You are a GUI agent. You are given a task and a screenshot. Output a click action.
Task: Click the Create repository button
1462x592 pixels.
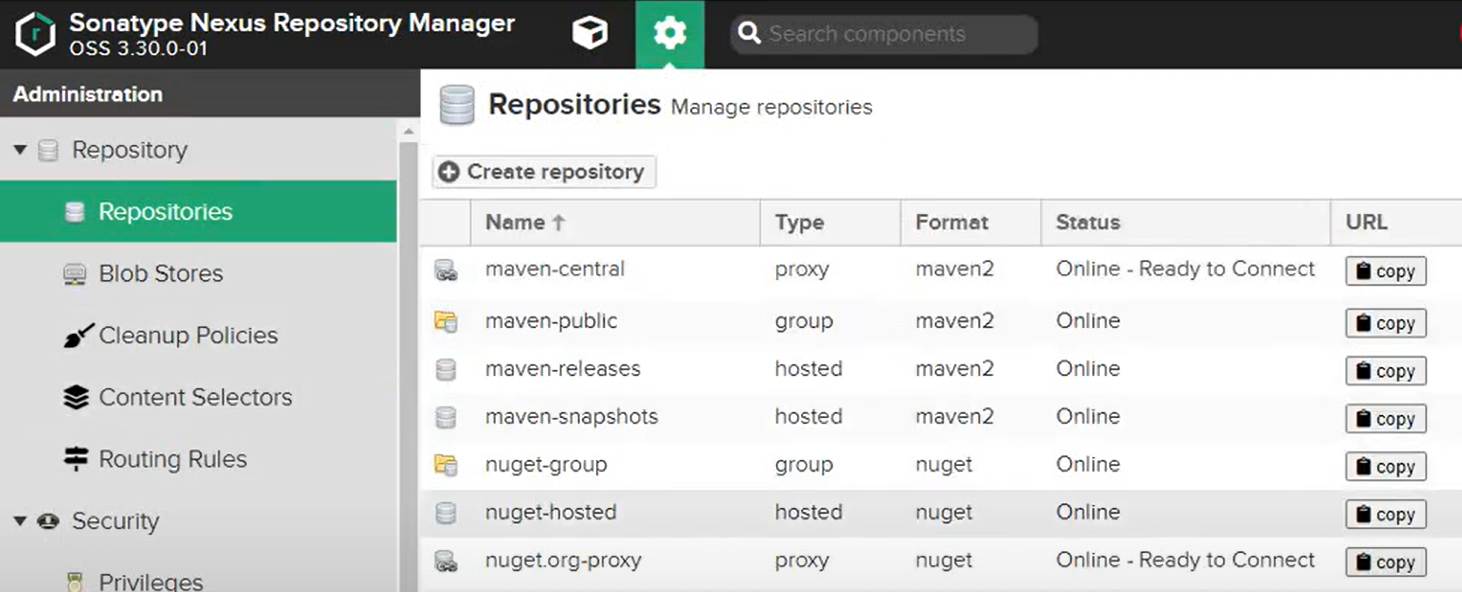544,172
